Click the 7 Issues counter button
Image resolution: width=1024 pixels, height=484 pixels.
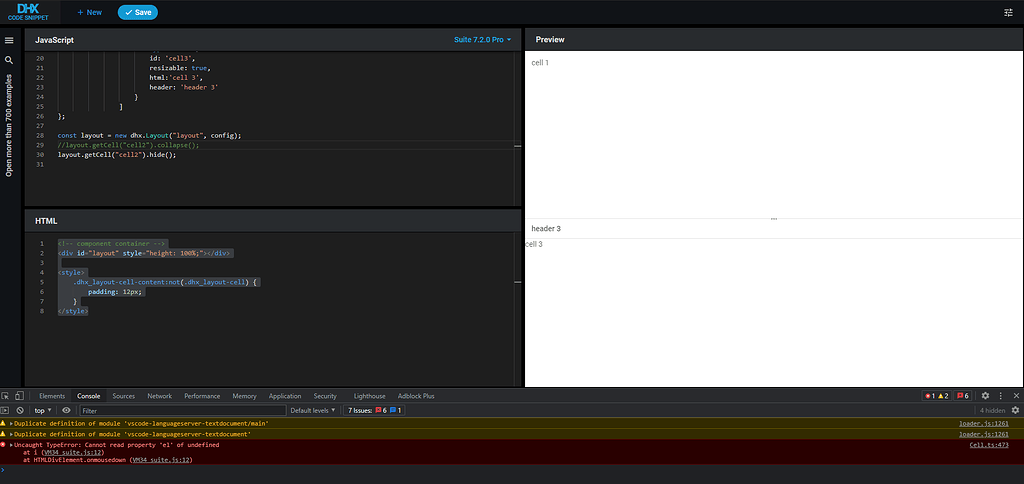(x=376, y=410)
